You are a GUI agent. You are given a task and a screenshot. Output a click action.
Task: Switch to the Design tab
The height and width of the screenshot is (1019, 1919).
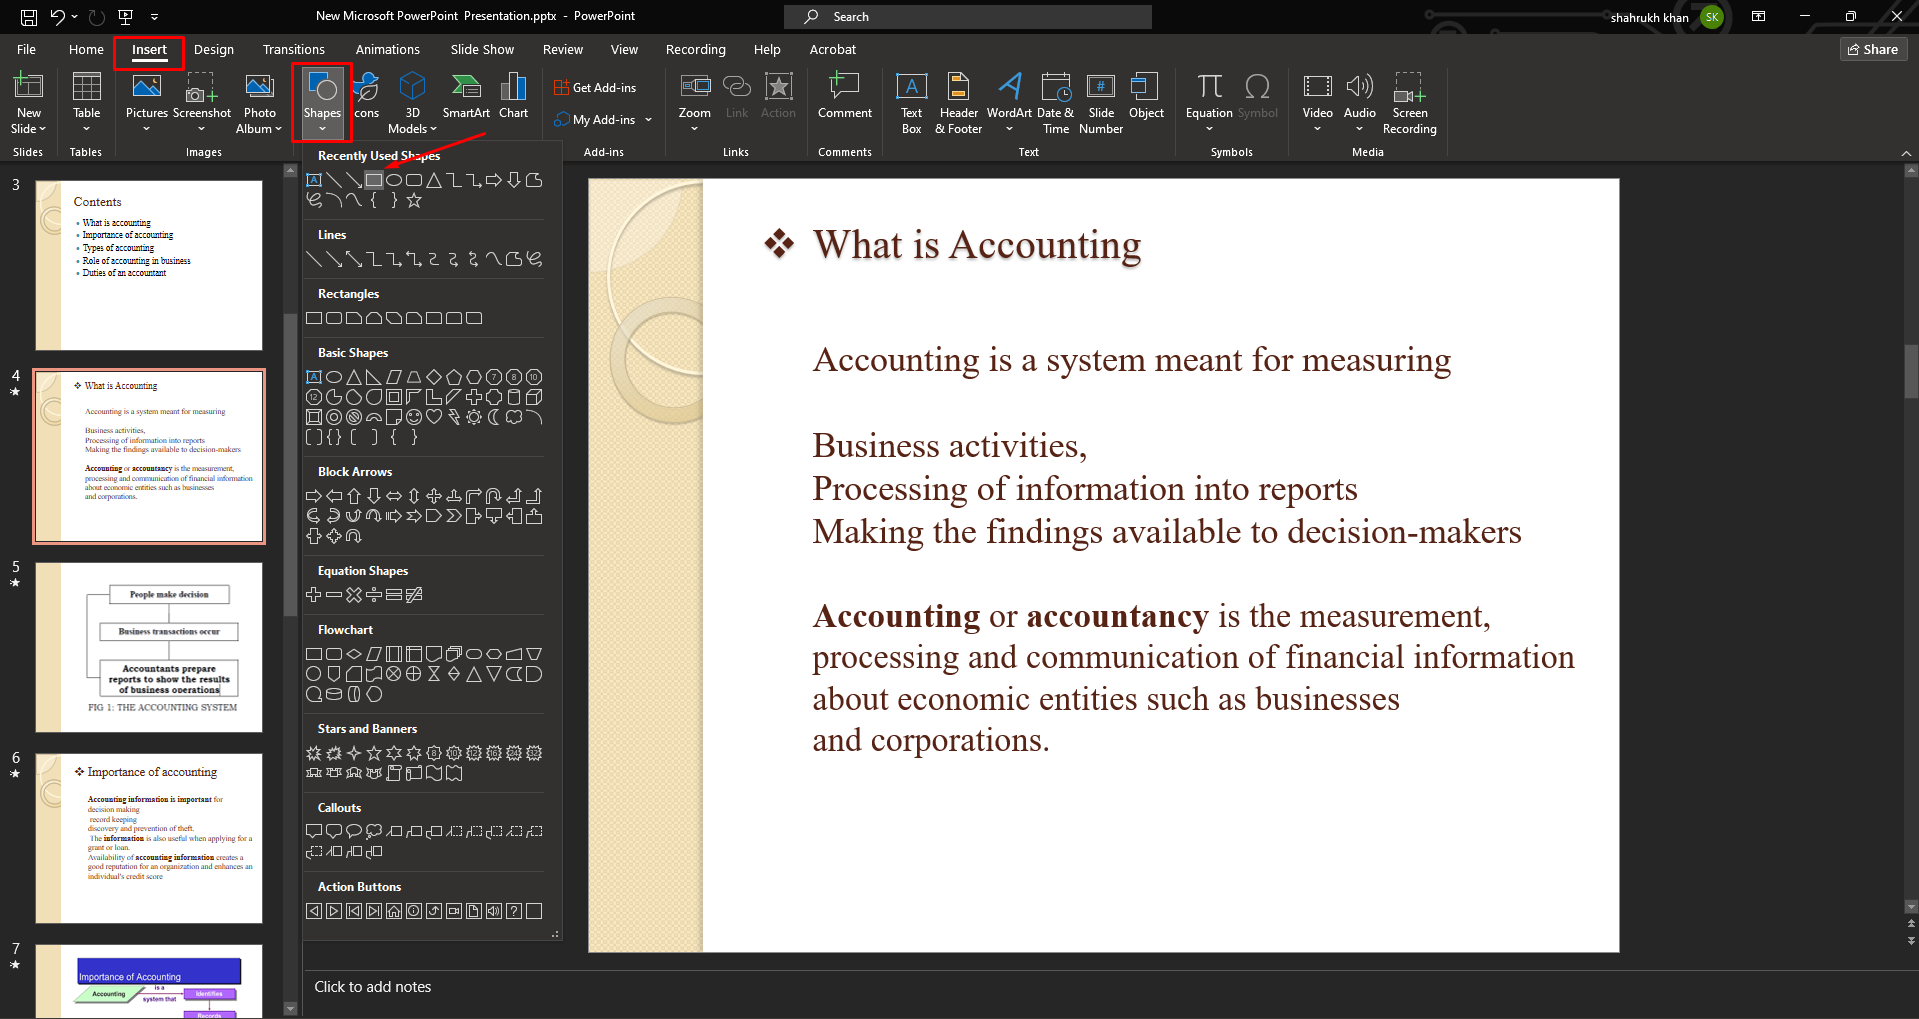tap(214, 49)
